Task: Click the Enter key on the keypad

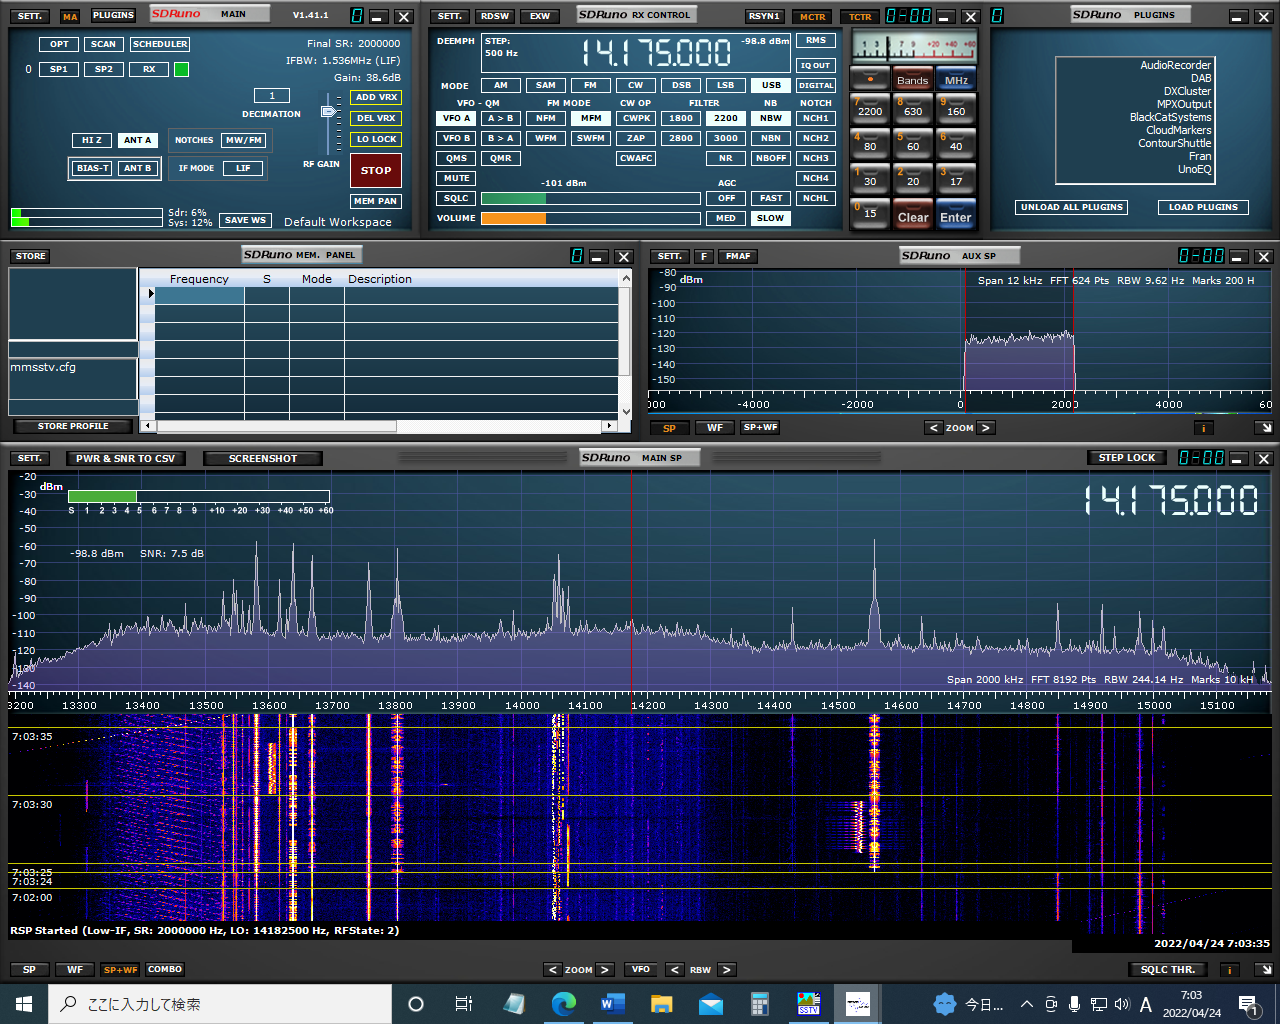Action: (x=956, y=215)
